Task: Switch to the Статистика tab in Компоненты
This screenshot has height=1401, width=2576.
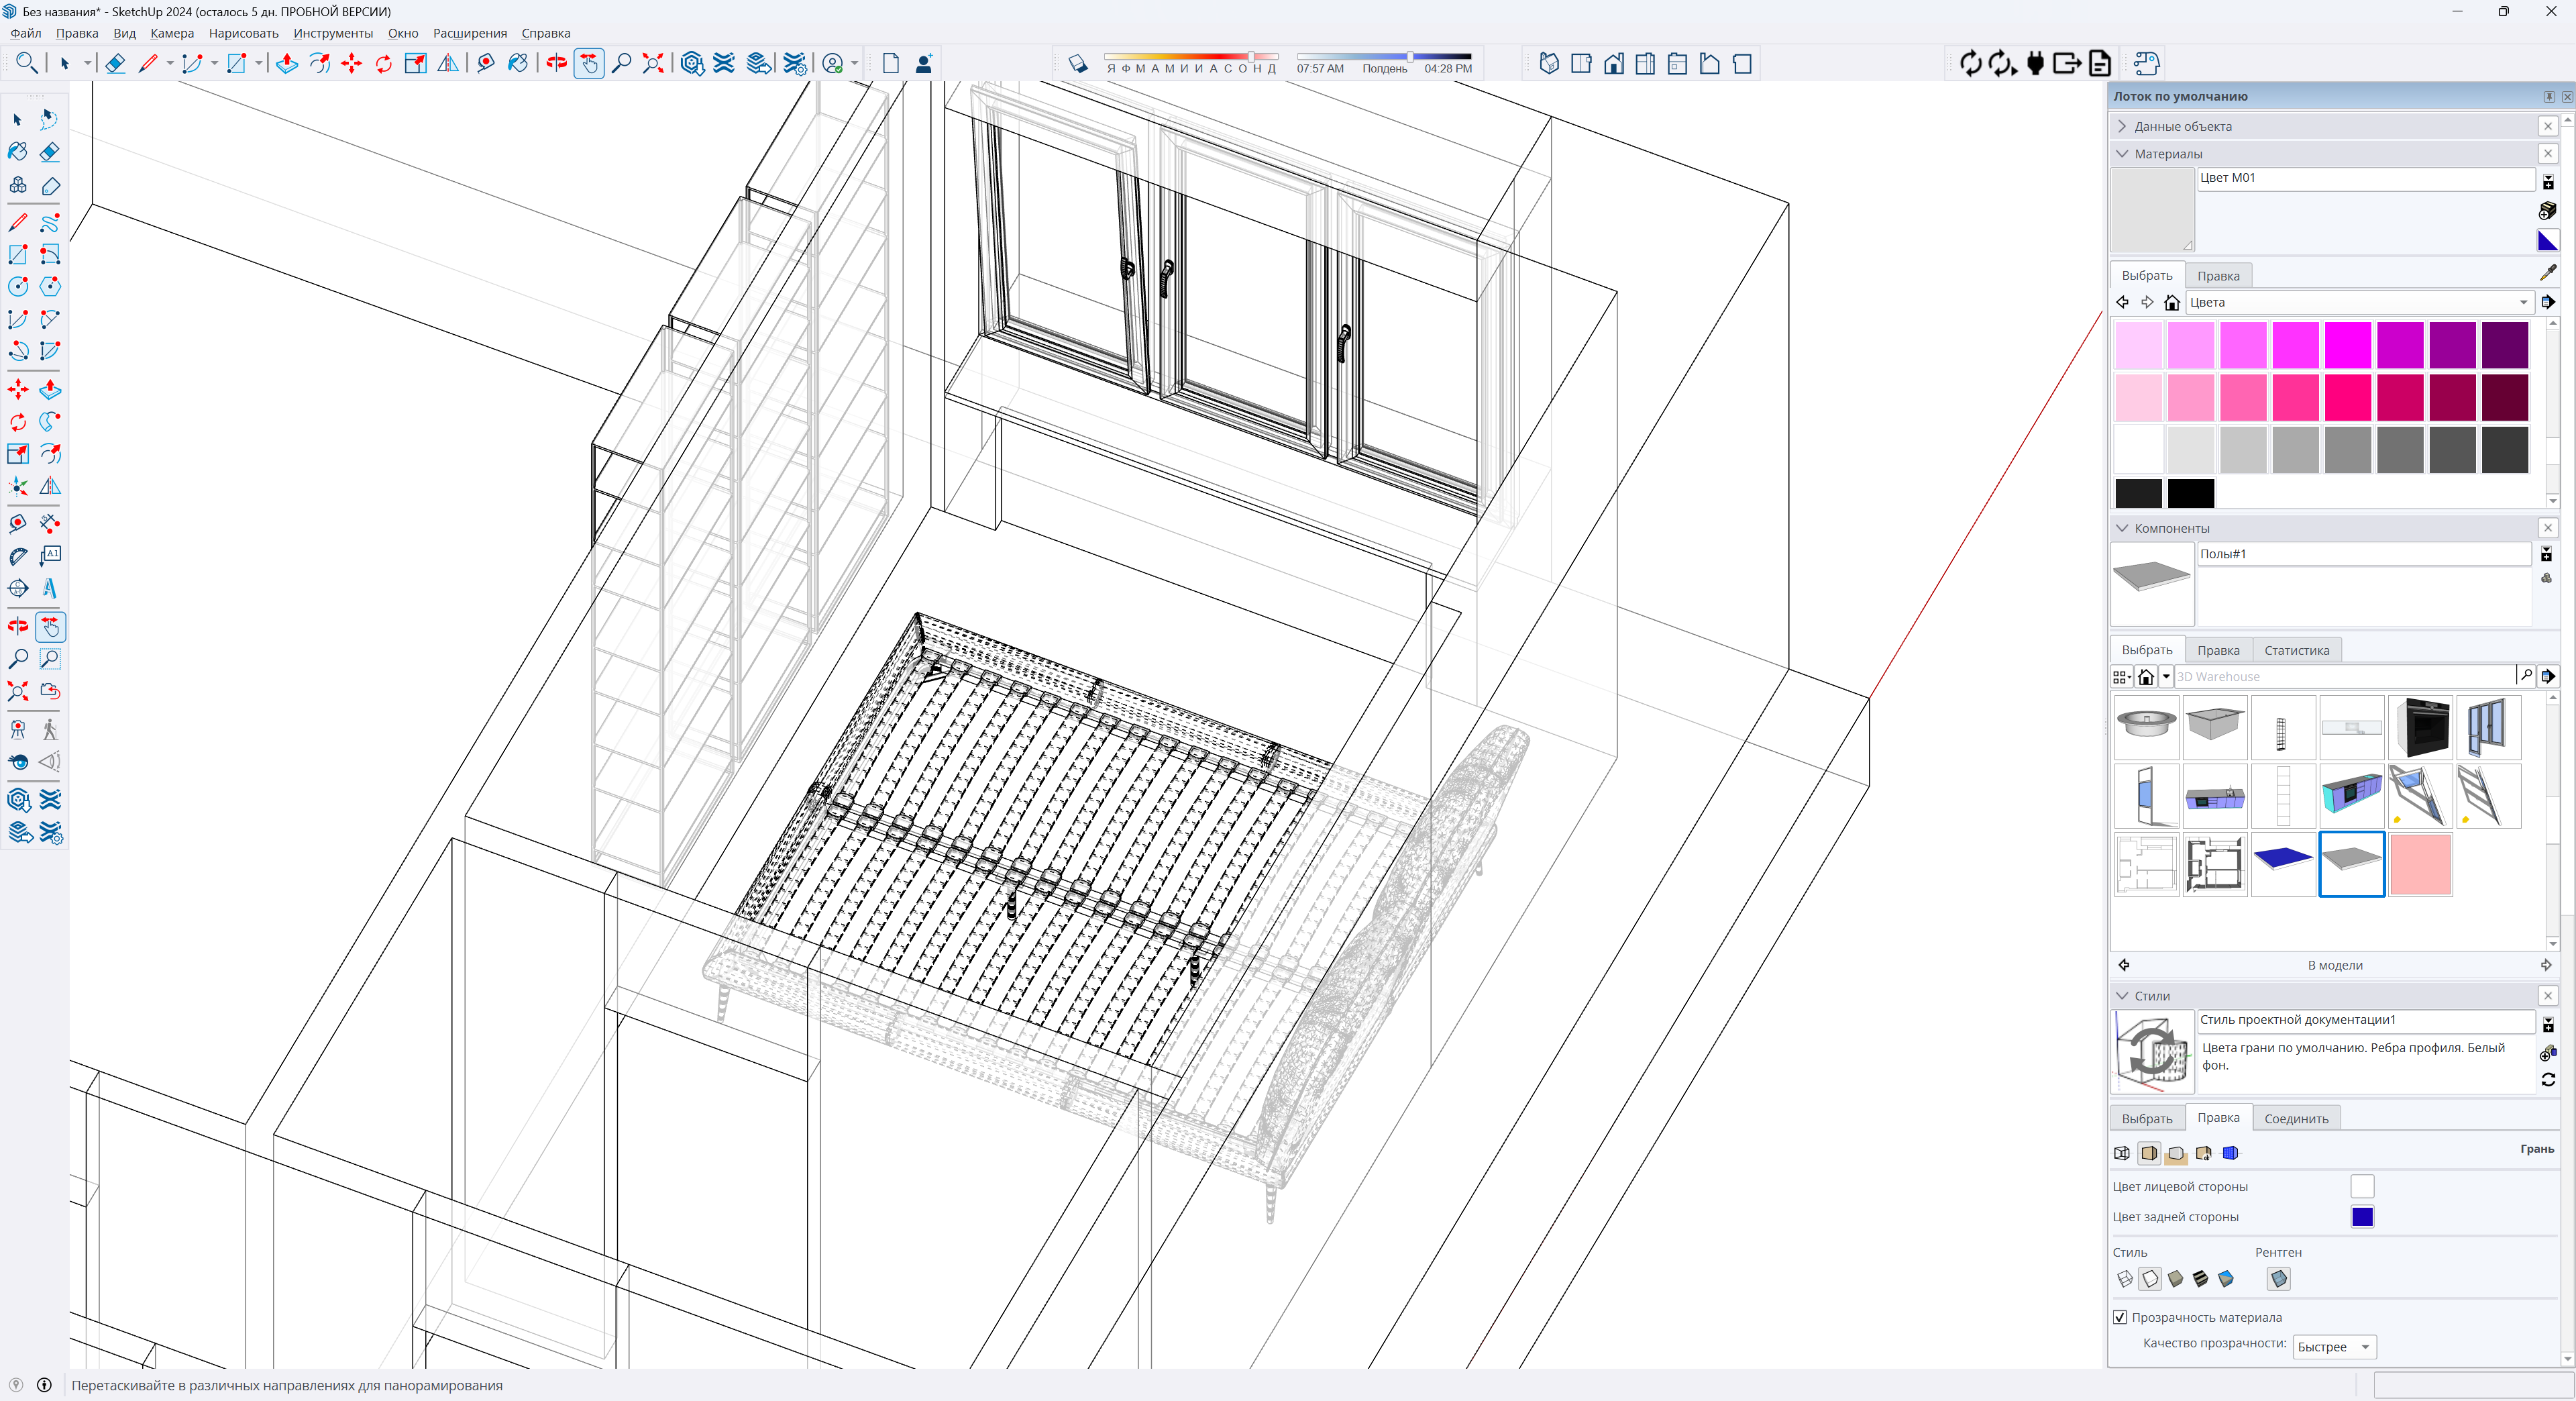Action: coord(2296,650)
